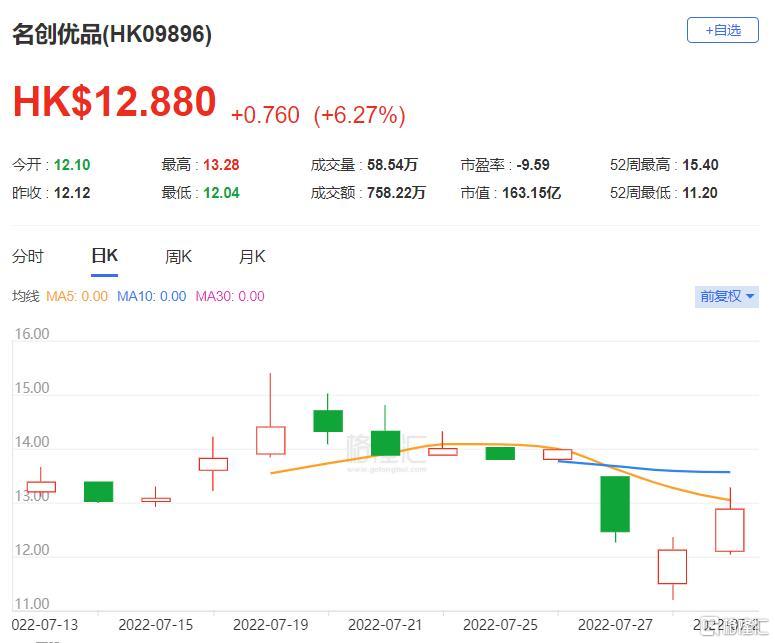This screenshot has height=643, width=775.
Task: Click the 市盈率 value -9.59
Action: tap(533, 165)
